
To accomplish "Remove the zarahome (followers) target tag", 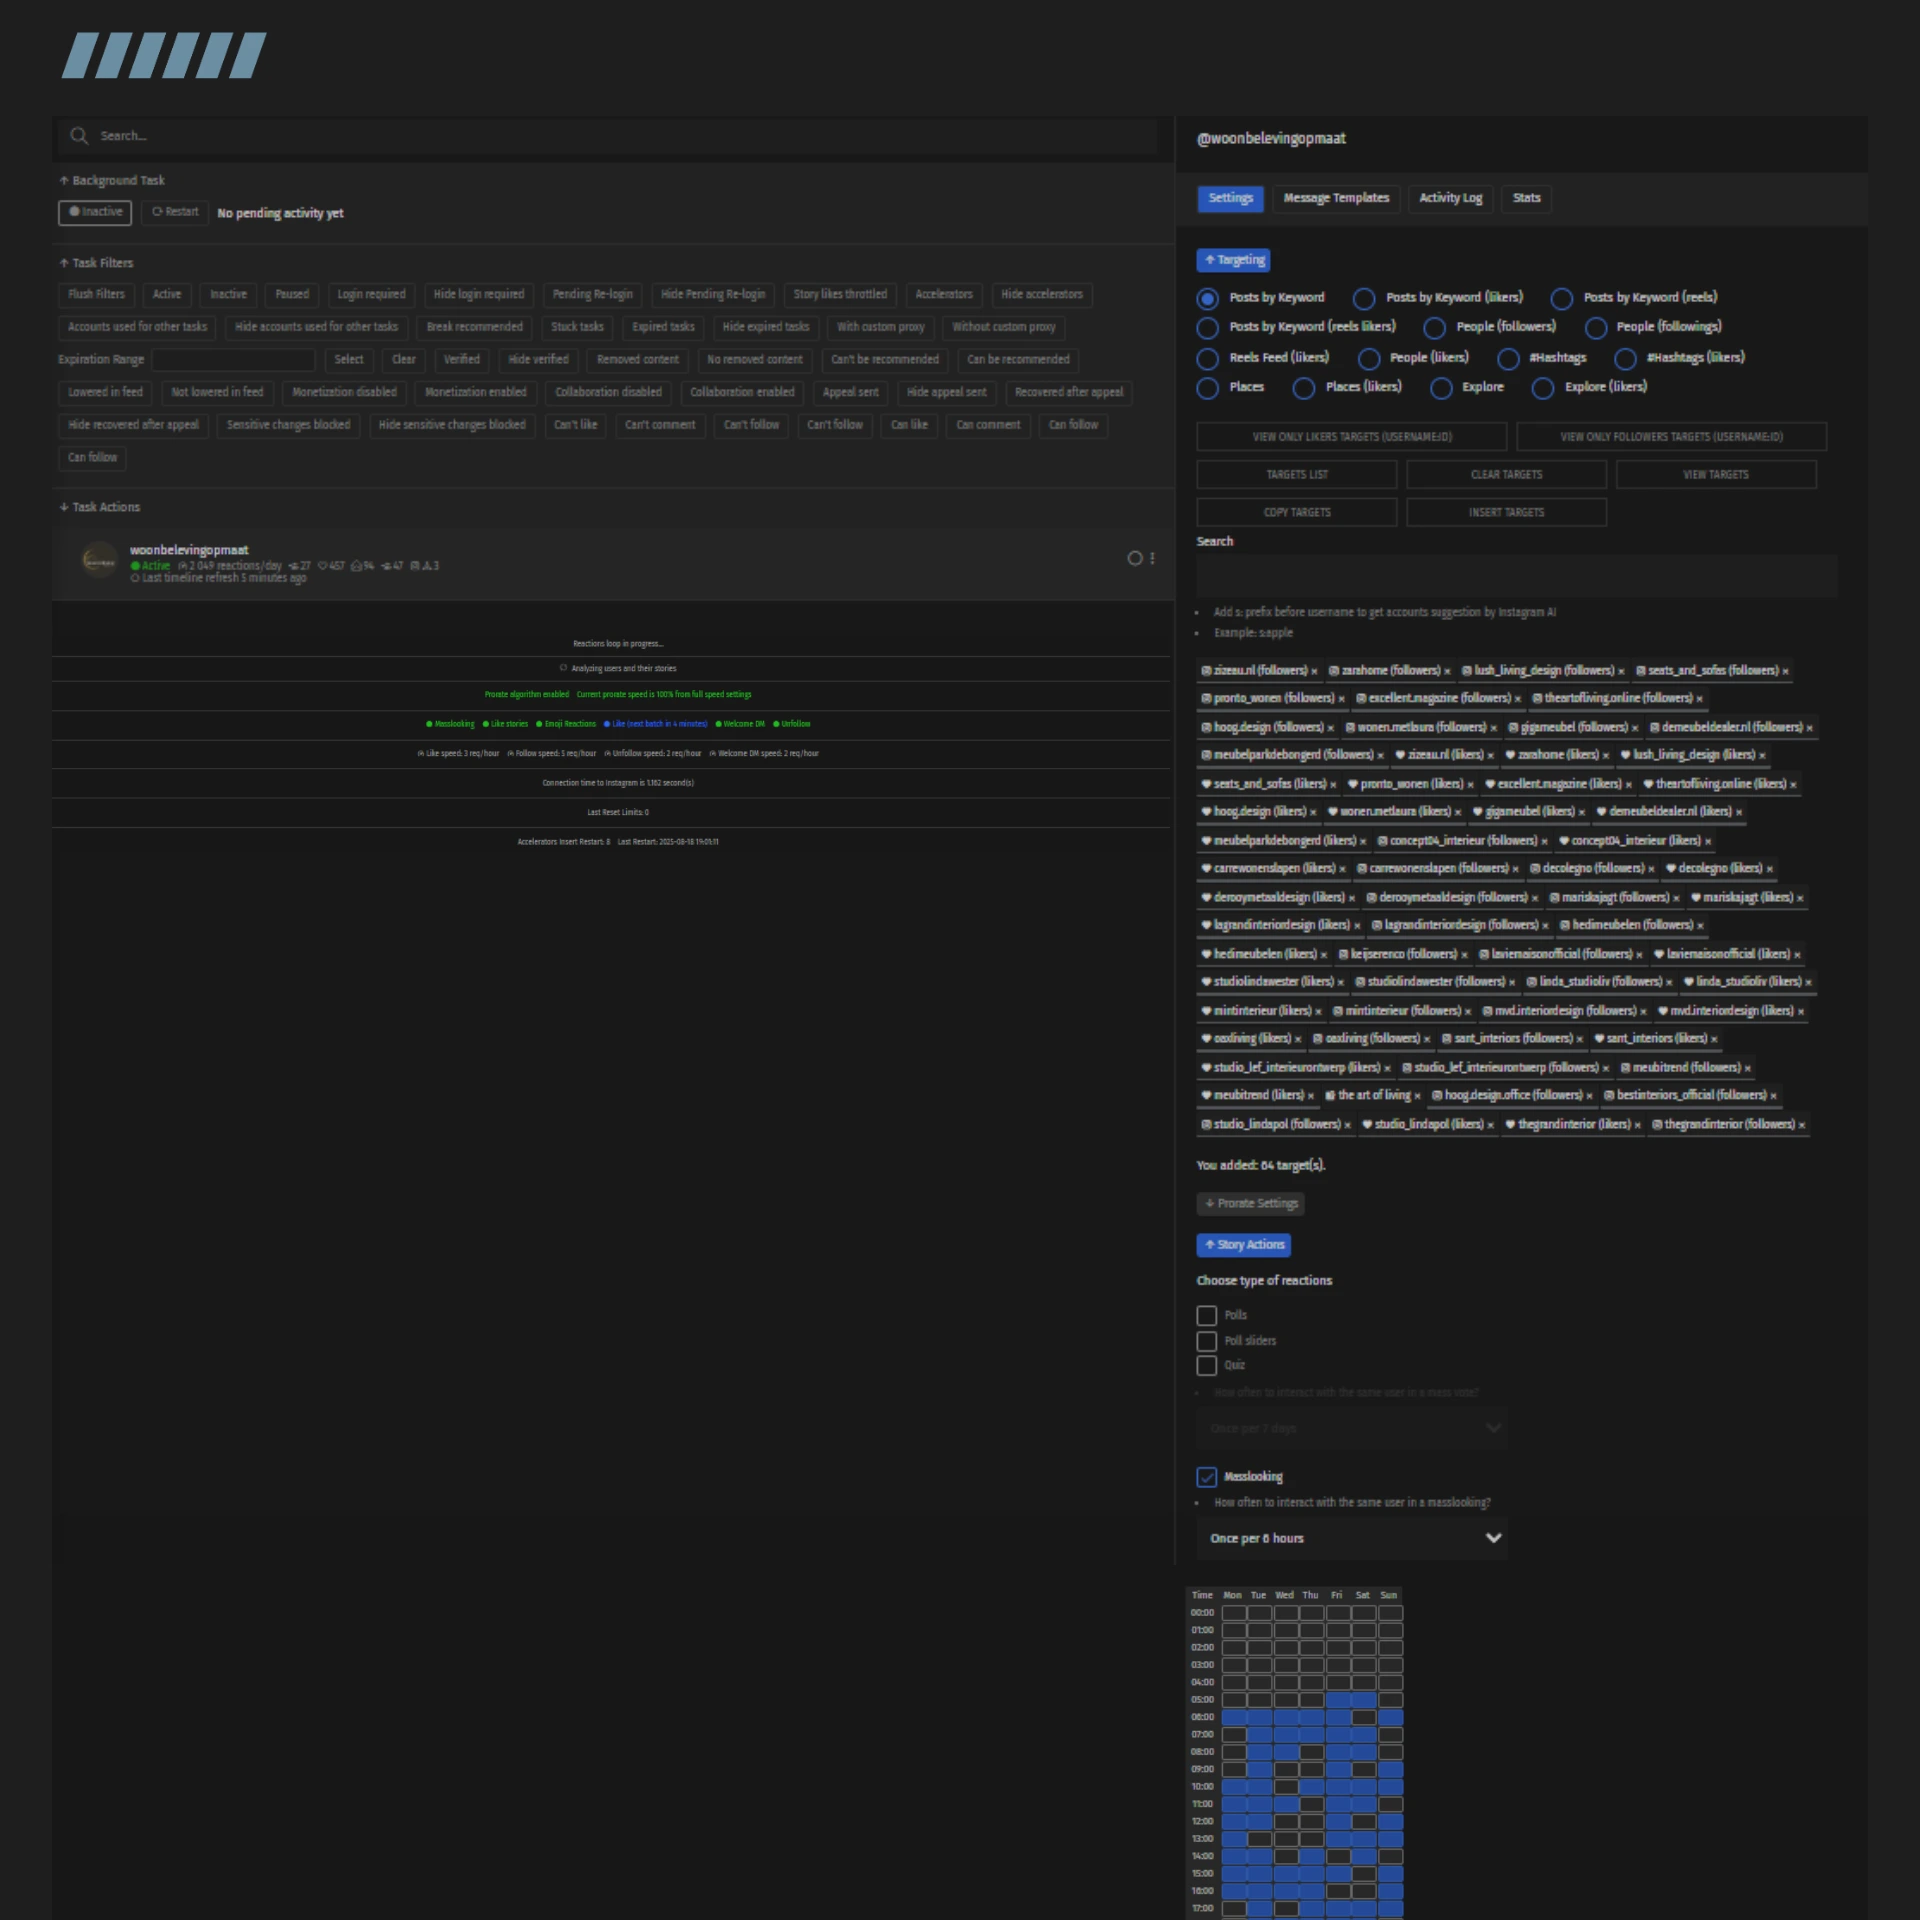I will 1447,672.
